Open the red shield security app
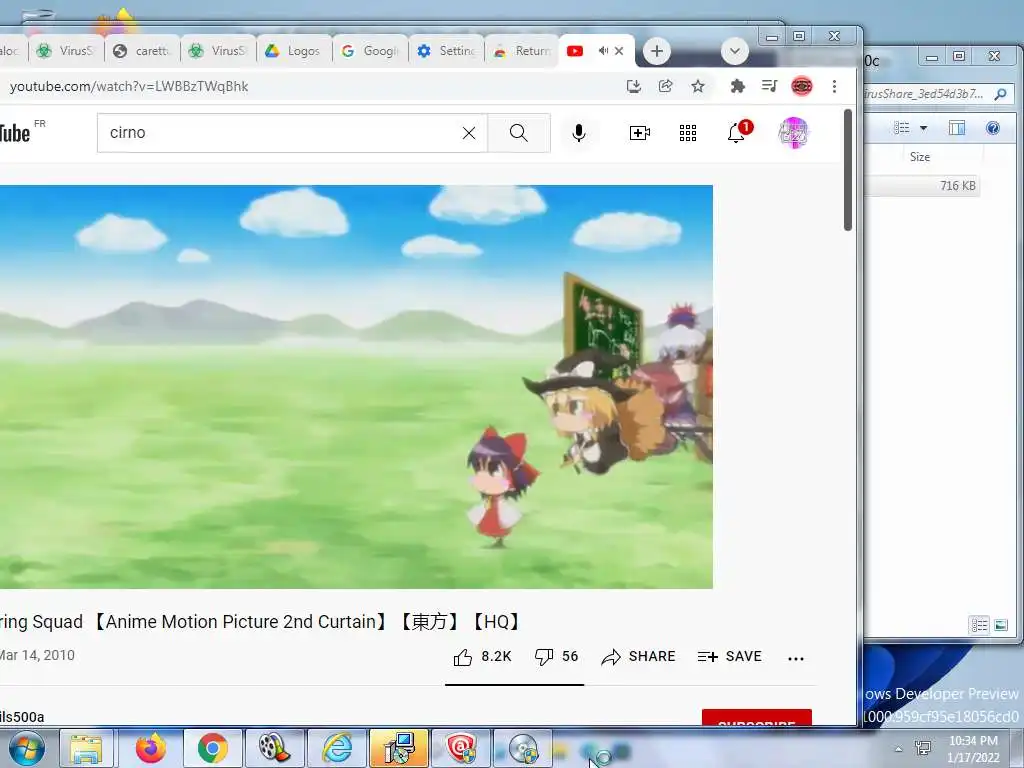This screenshot has width=1024, height=768. 460,748
